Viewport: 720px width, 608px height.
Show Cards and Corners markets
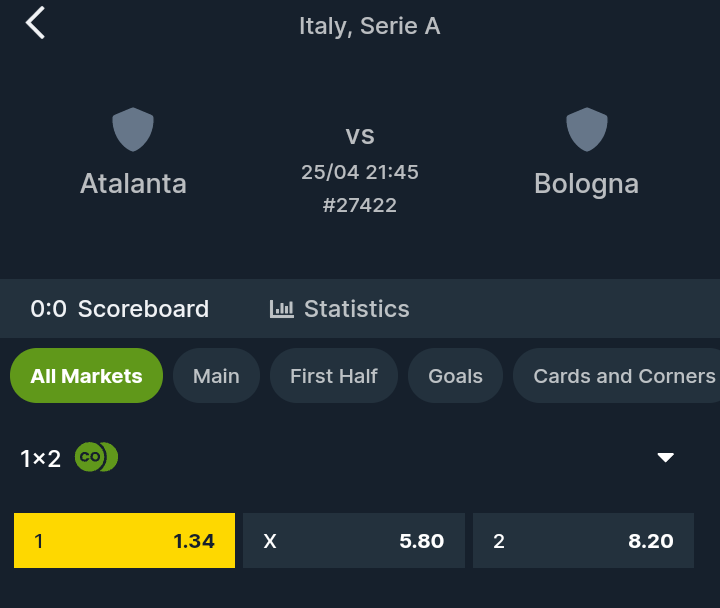[x=617, y=376]
